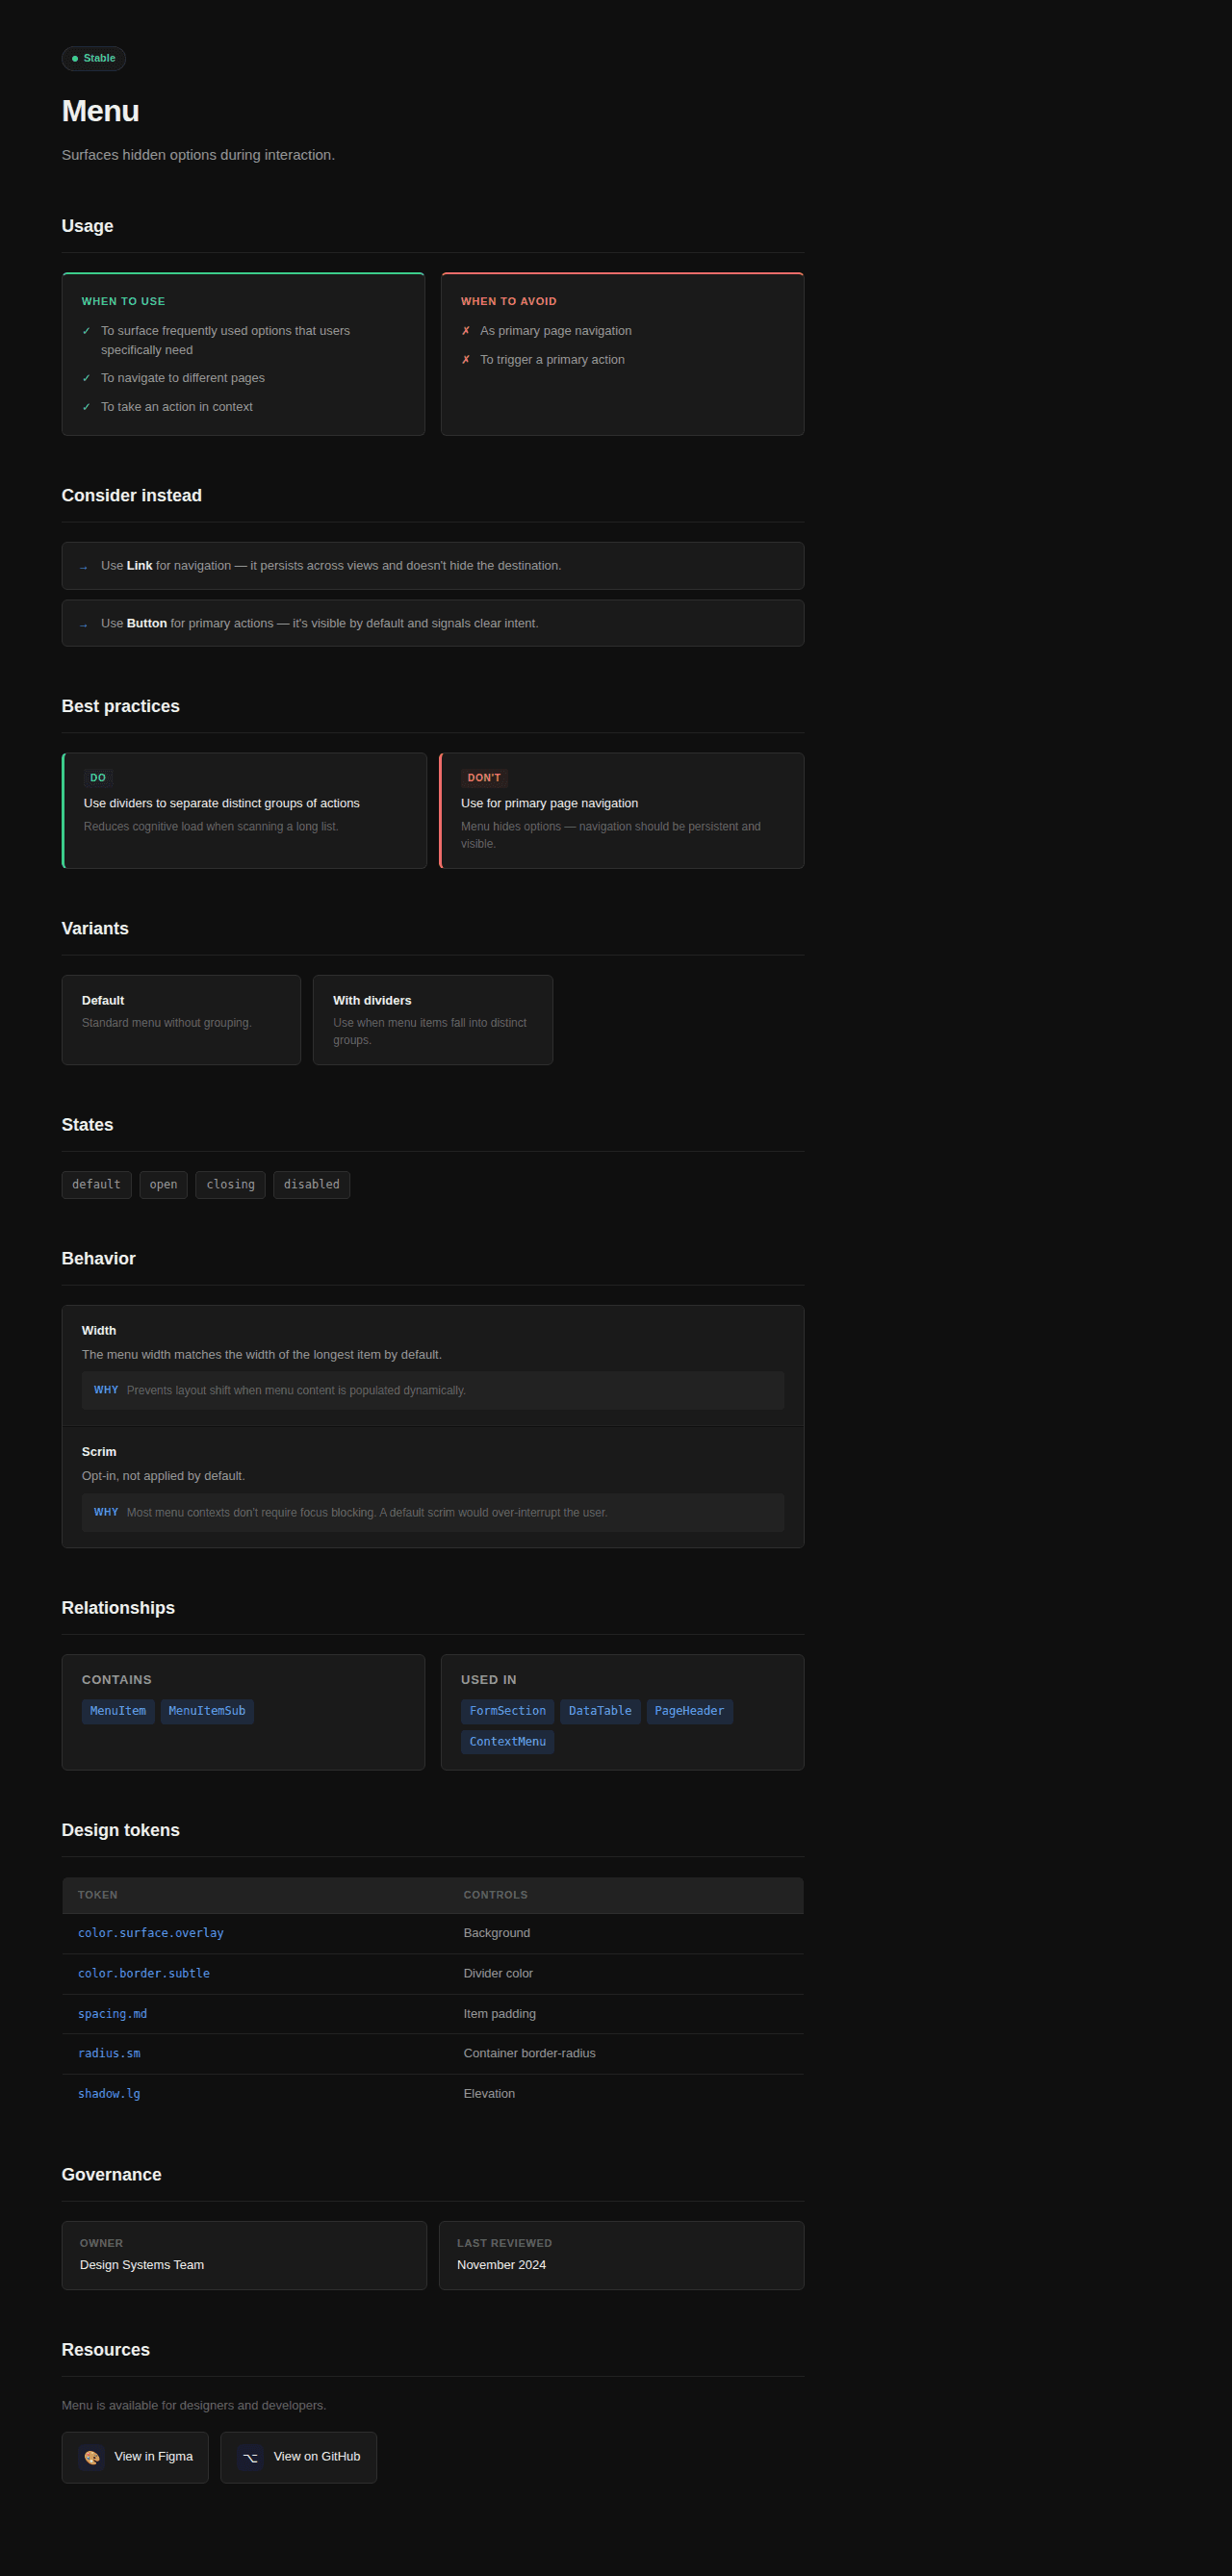Select the MenuItem component chip
This screenshot has height=2576, width=1232.
[118, 1711]
